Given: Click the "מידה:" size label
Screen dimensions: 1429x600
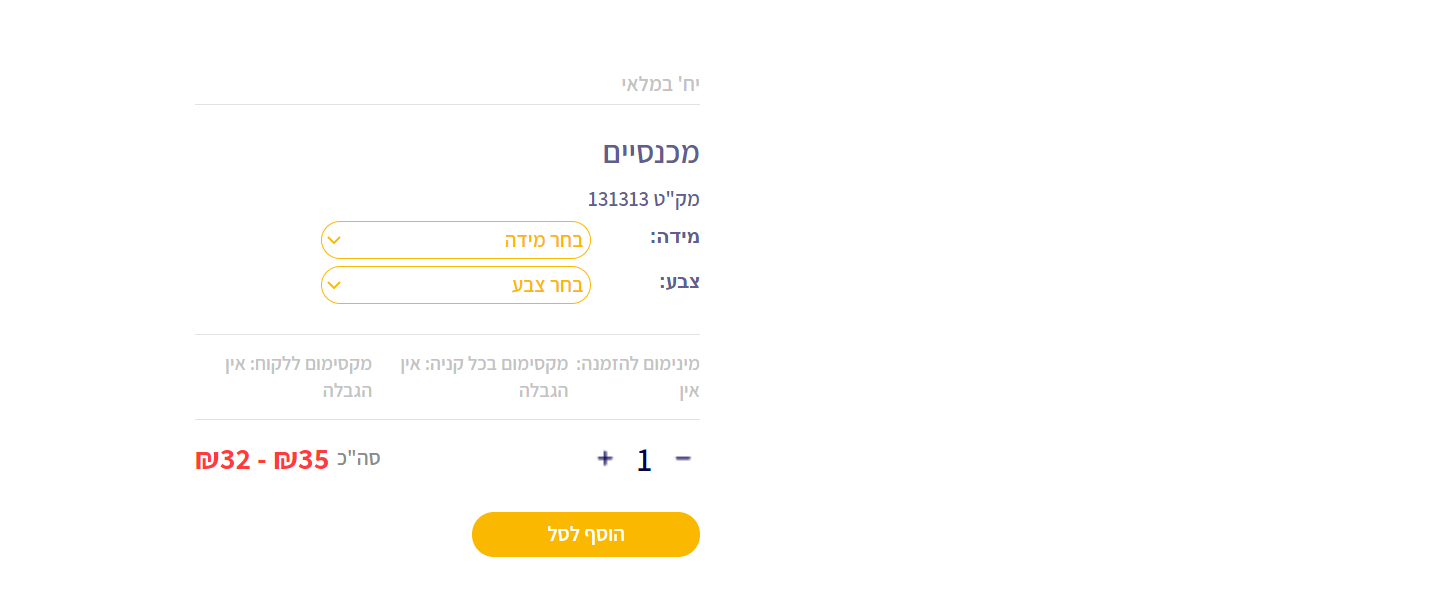Looking at the screenshot, I should point(675,237).
